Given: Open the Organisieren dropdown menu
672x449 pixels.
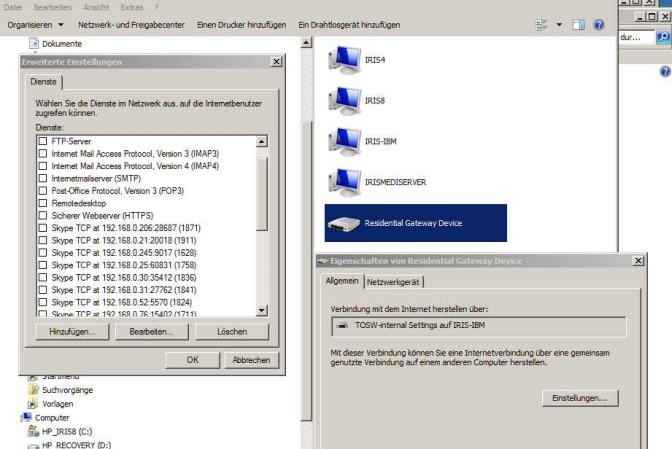Looking at the screenshot, I should (x=35, y=25).
